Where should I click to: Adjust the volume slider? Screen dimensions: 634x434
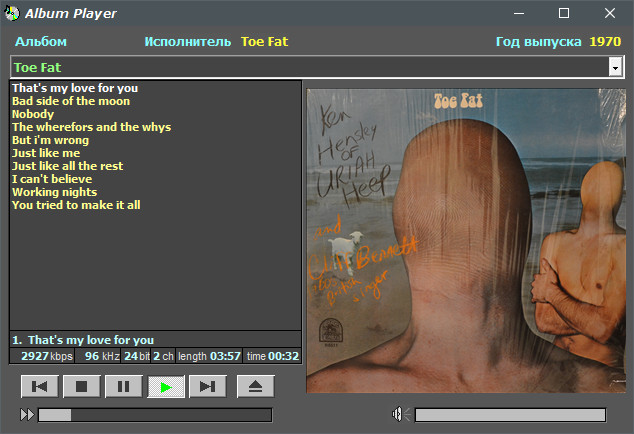pyautogui.click(x=510, y=415)
